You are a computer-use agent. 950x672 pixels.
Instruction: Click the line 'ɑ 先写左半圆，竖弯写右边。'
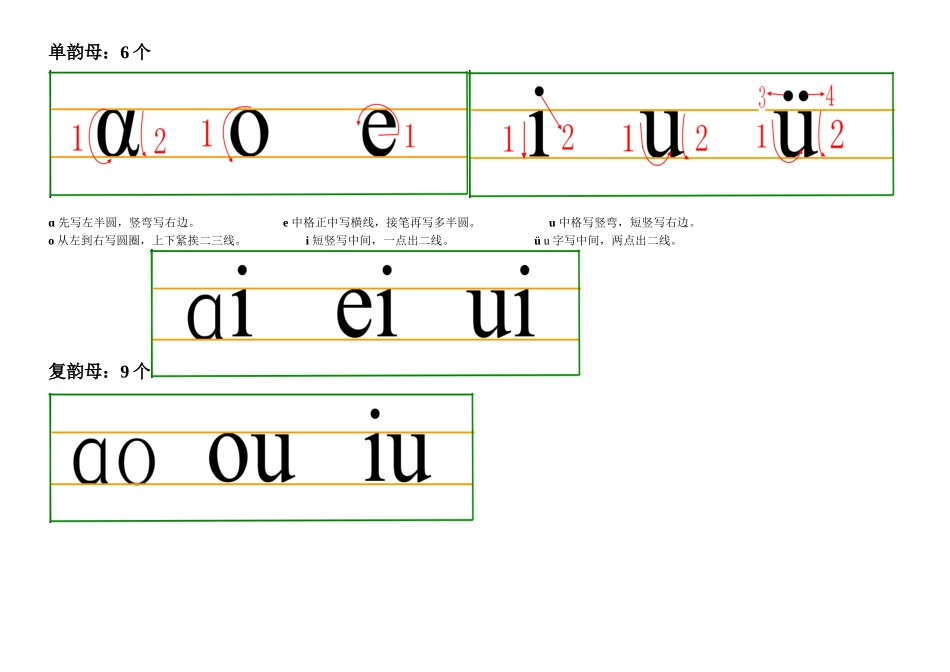point(122,222)
